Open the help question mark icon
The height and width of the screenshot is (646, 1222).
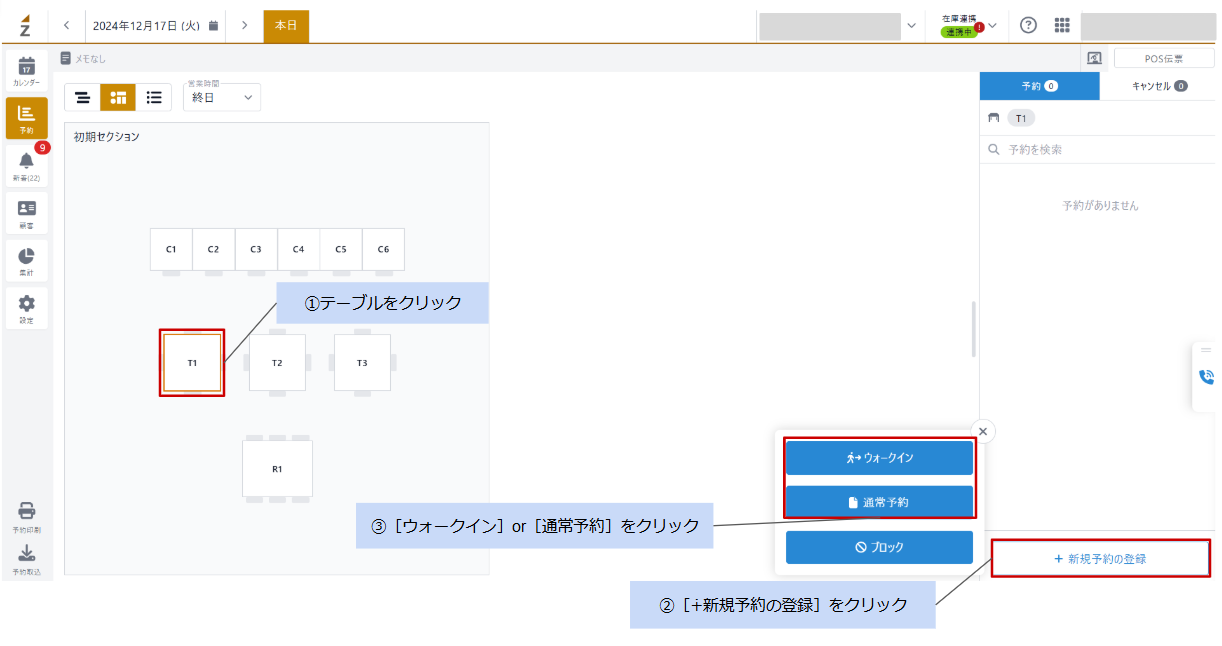pos(1028,25)
